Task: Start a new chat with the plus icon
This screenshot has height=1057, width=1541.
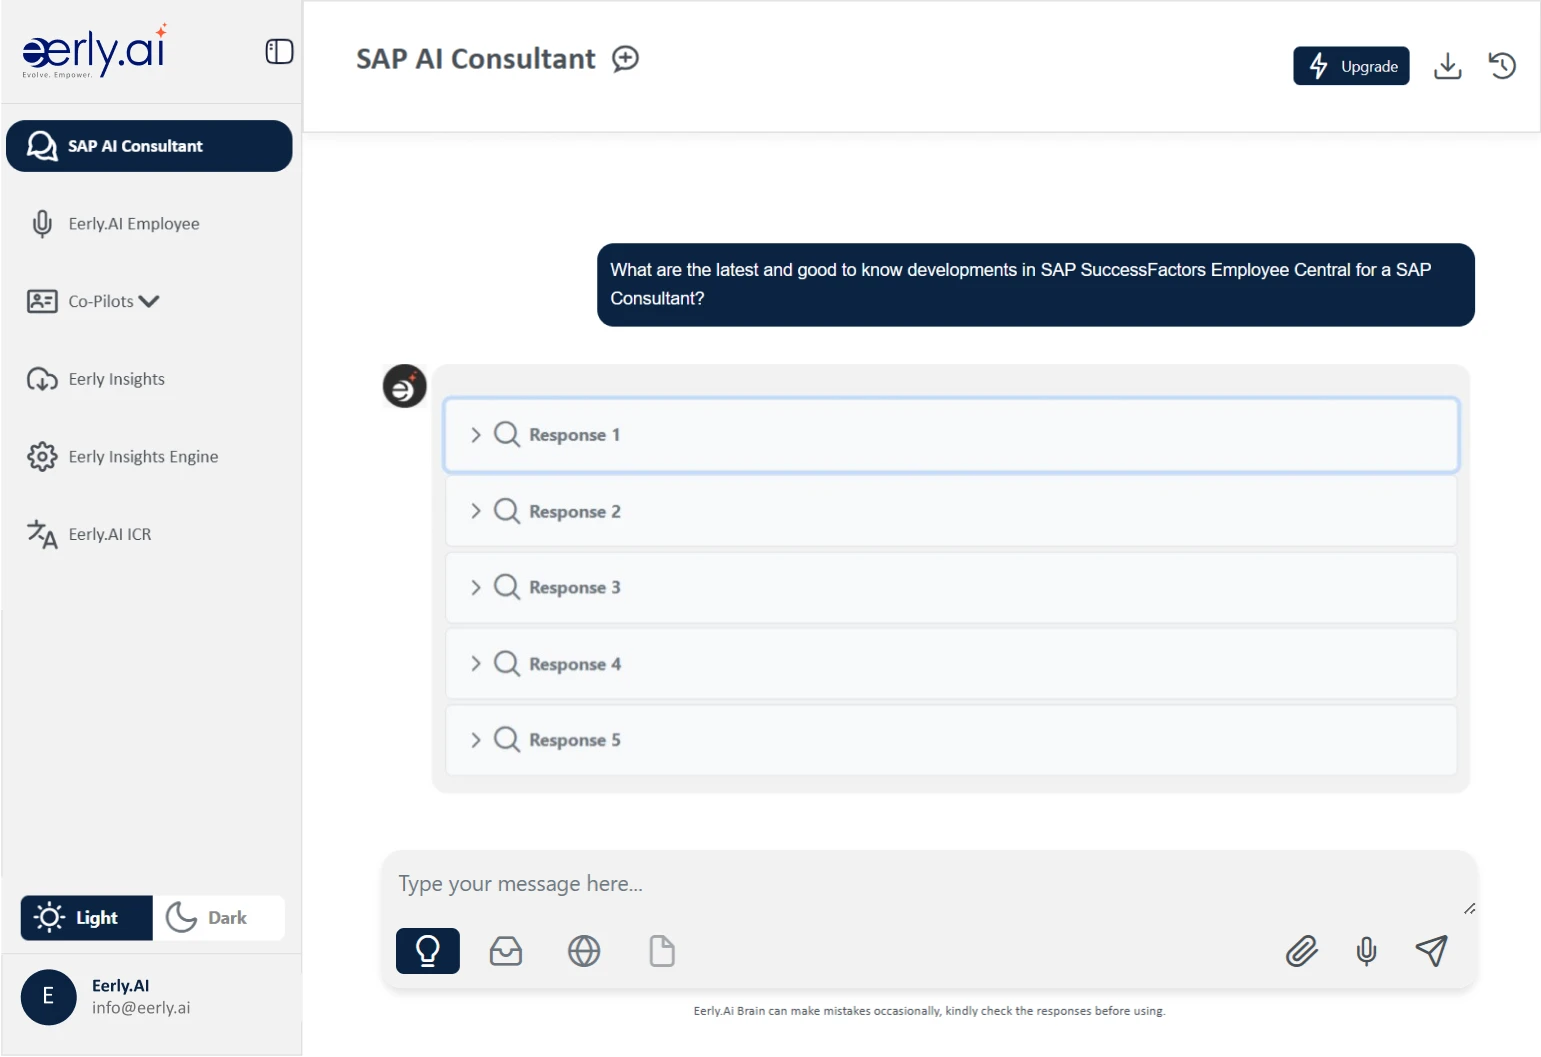Action: click(625, 59)
